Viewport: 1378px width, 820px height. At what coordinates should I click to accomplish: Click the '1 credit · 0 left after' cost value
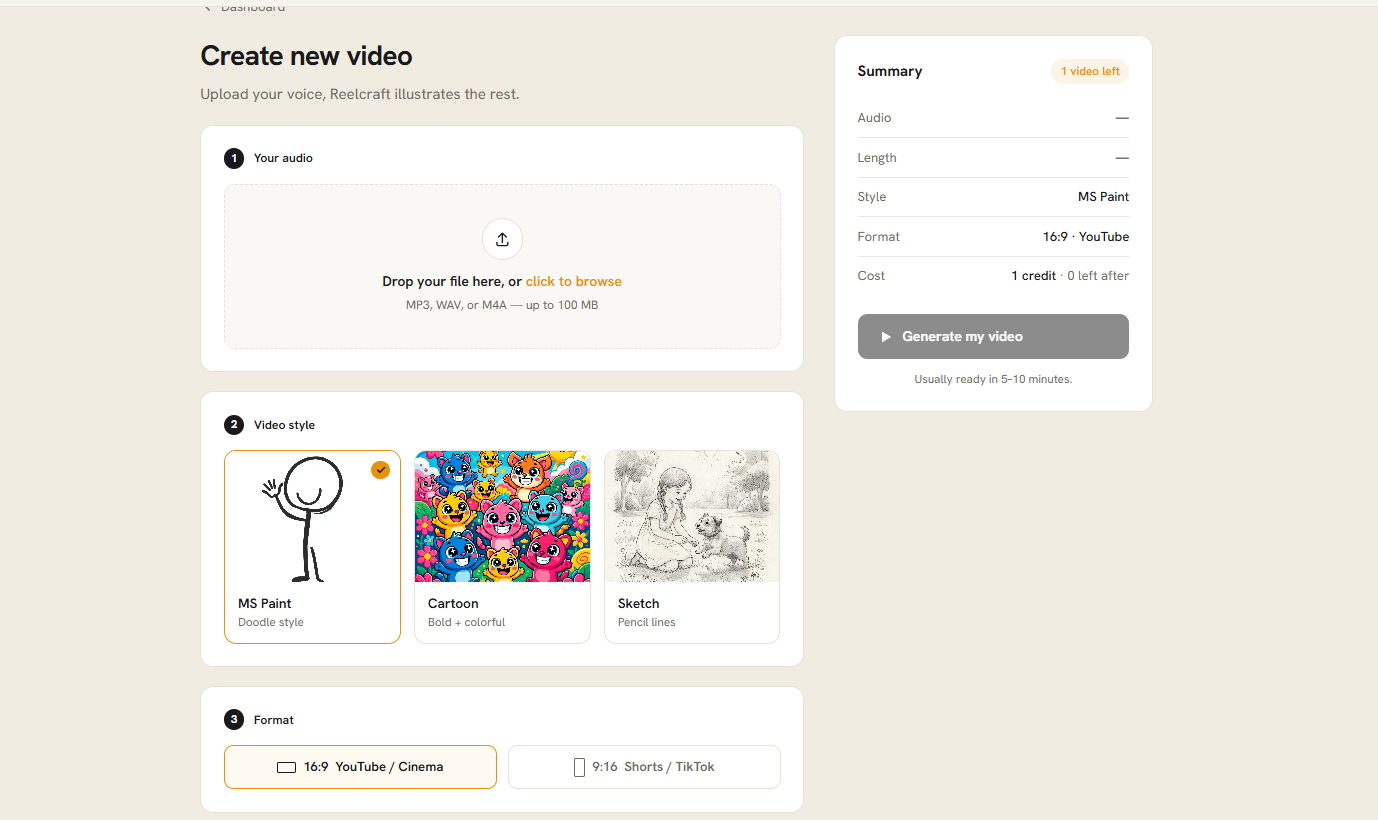pos(1070,276)
